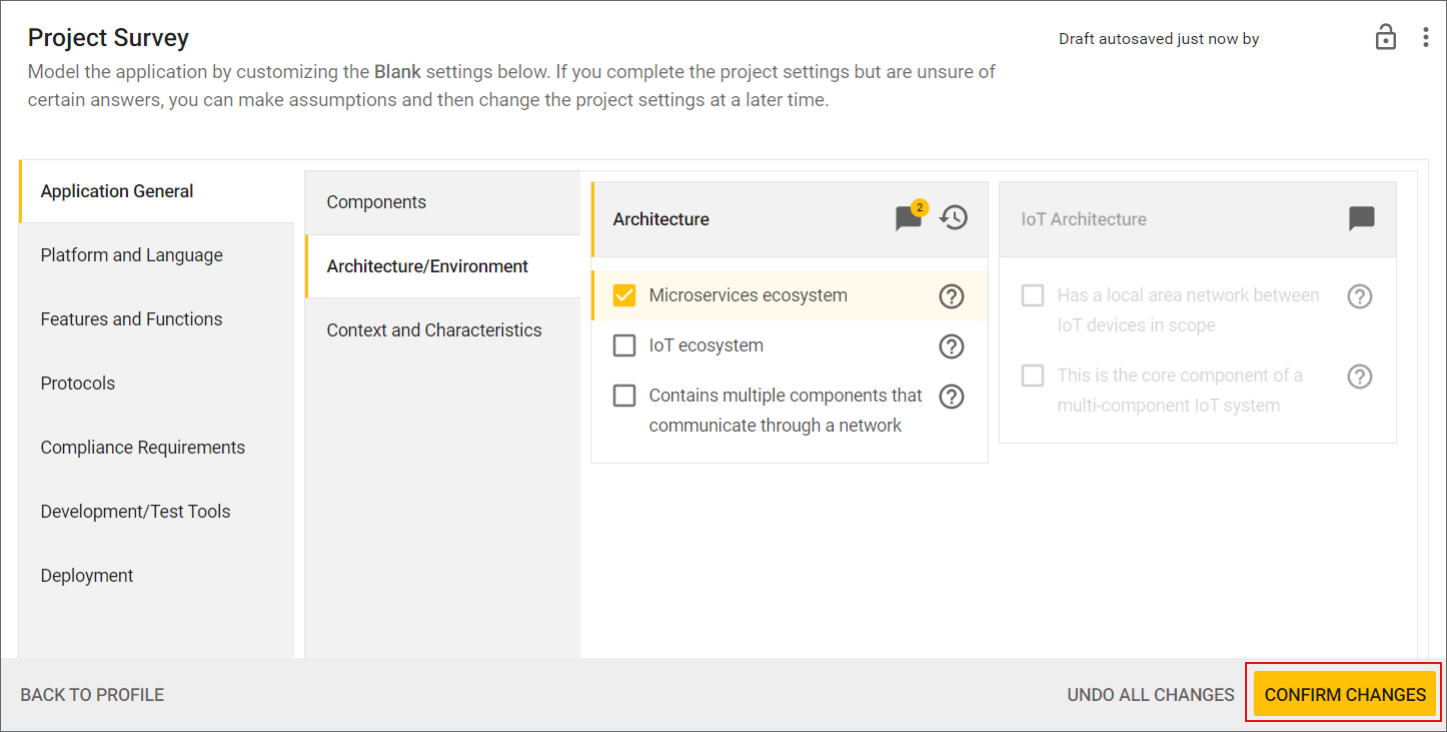This screenshot has height=732, width=1447.
Task: Select the Components sub-tab
Action: coord(377,202)
